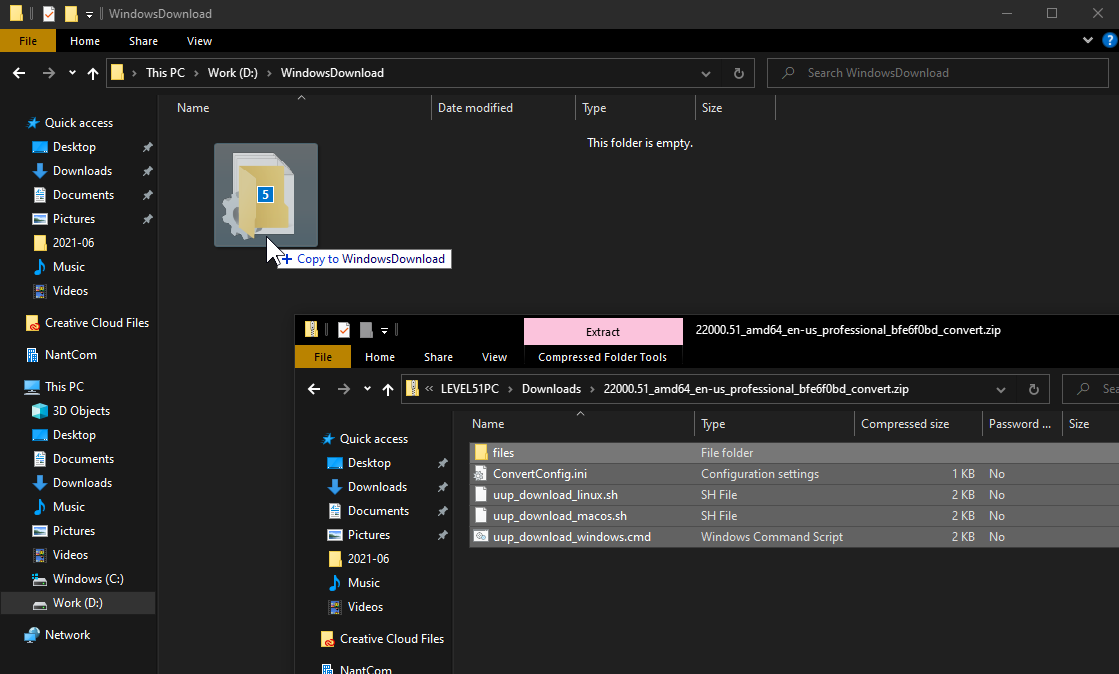Open the Customize Quick Access Toolbar dropdown
This screenshot has width=1119, height=674.
pos(88,14)
